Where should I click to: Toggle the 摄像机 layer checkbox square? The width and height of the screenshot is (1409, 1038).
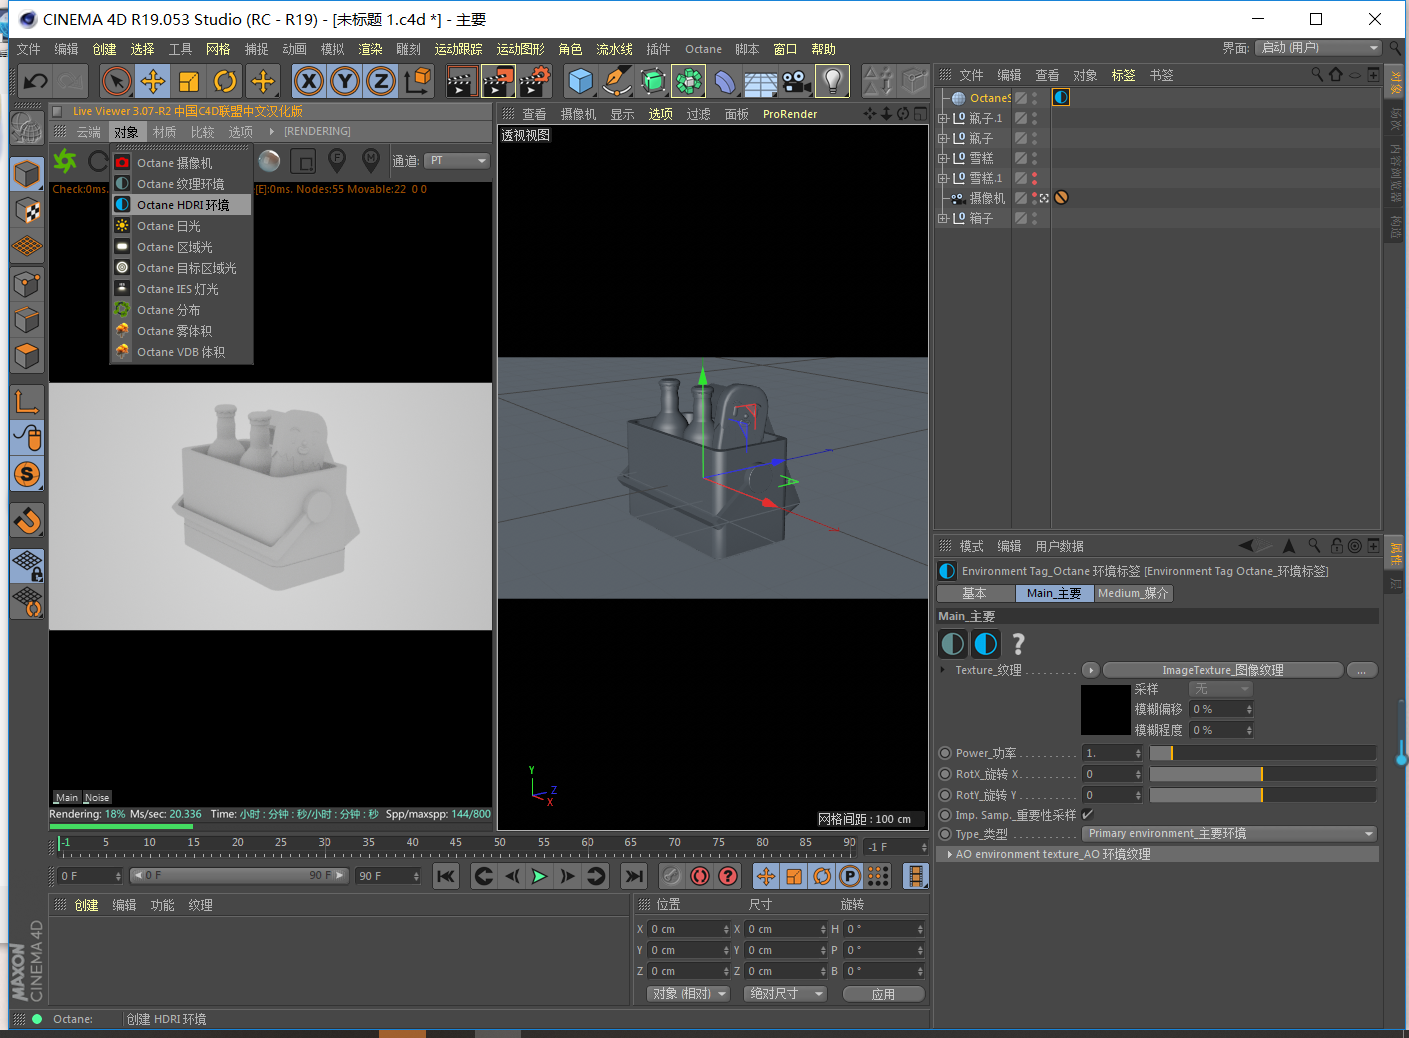click(x=1021, y=198)
